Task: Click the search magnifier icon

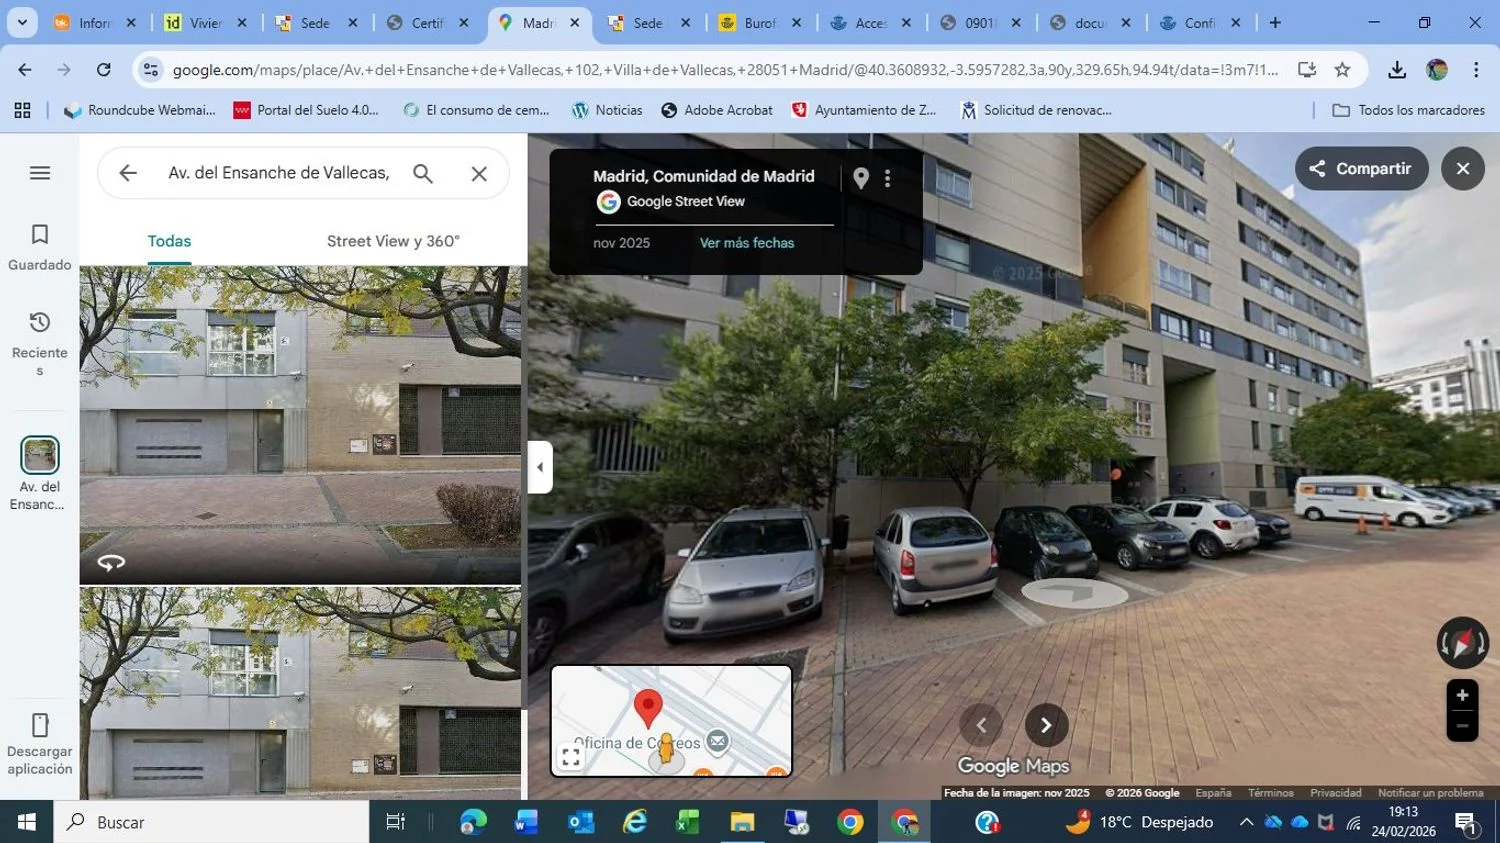Action: tap(422, 172)
